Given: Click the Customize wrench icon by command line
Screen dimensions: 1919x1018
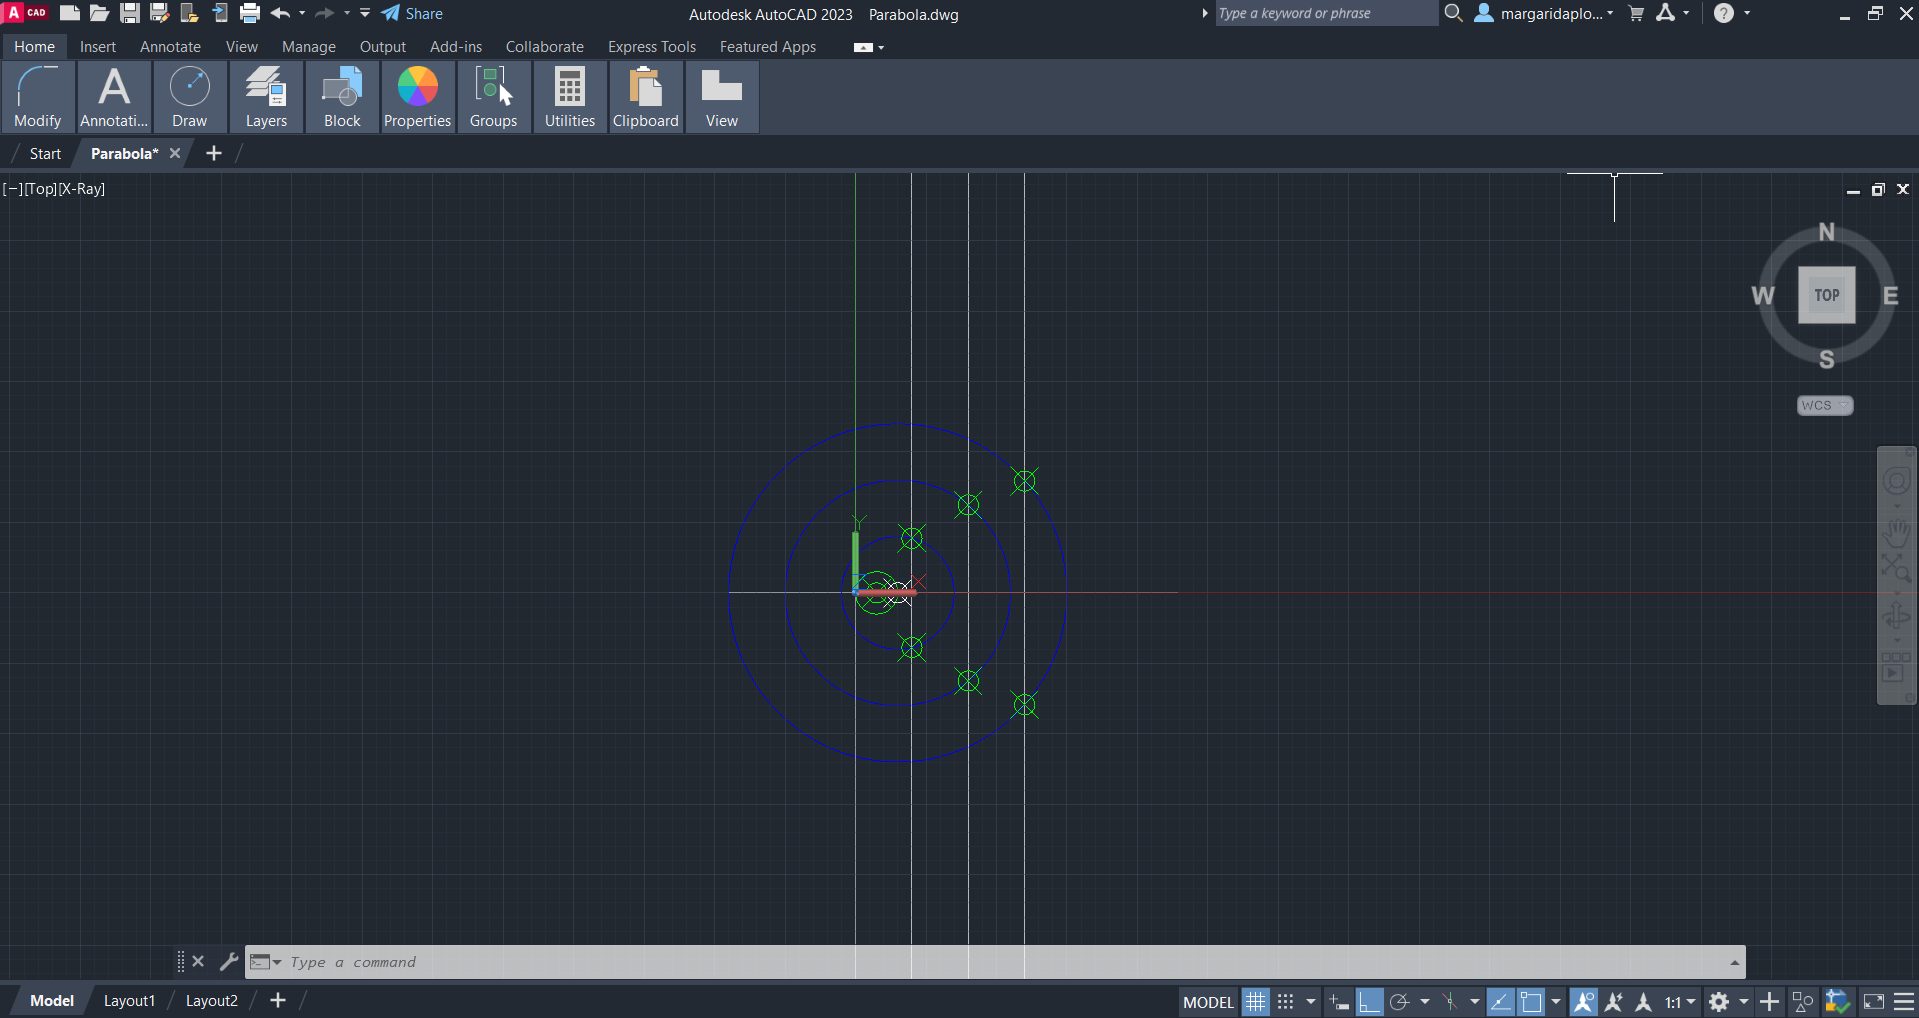Looking at the screenshot, I should tap(228, 961).
